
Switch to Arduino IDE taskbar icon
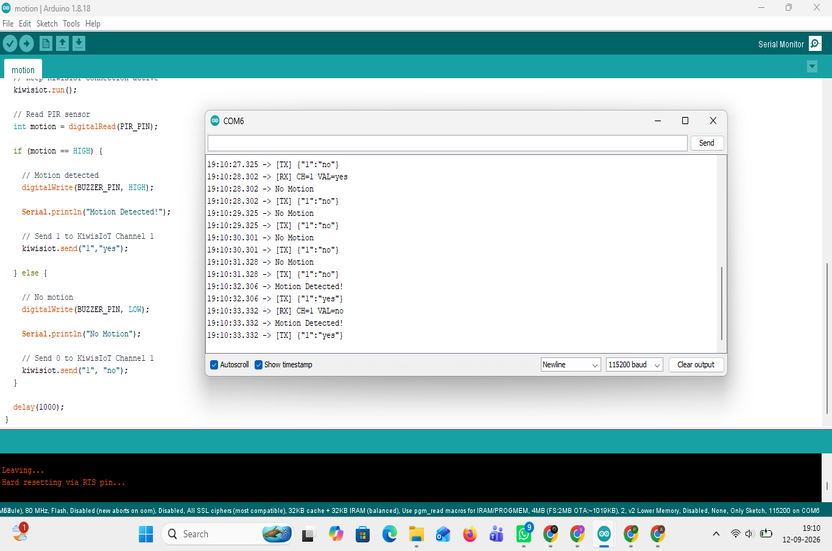click(x=604, y=534)
